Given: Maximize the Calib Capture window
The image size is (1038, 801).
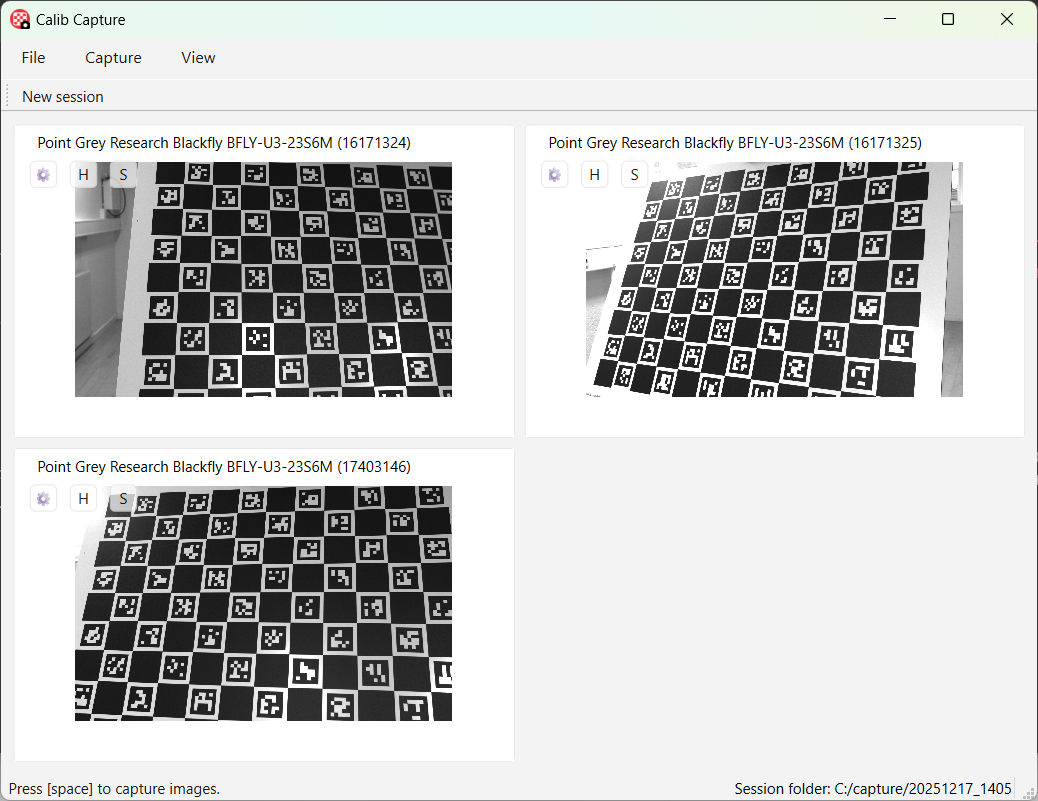Looking at the screenshot, I should point(948,19).
